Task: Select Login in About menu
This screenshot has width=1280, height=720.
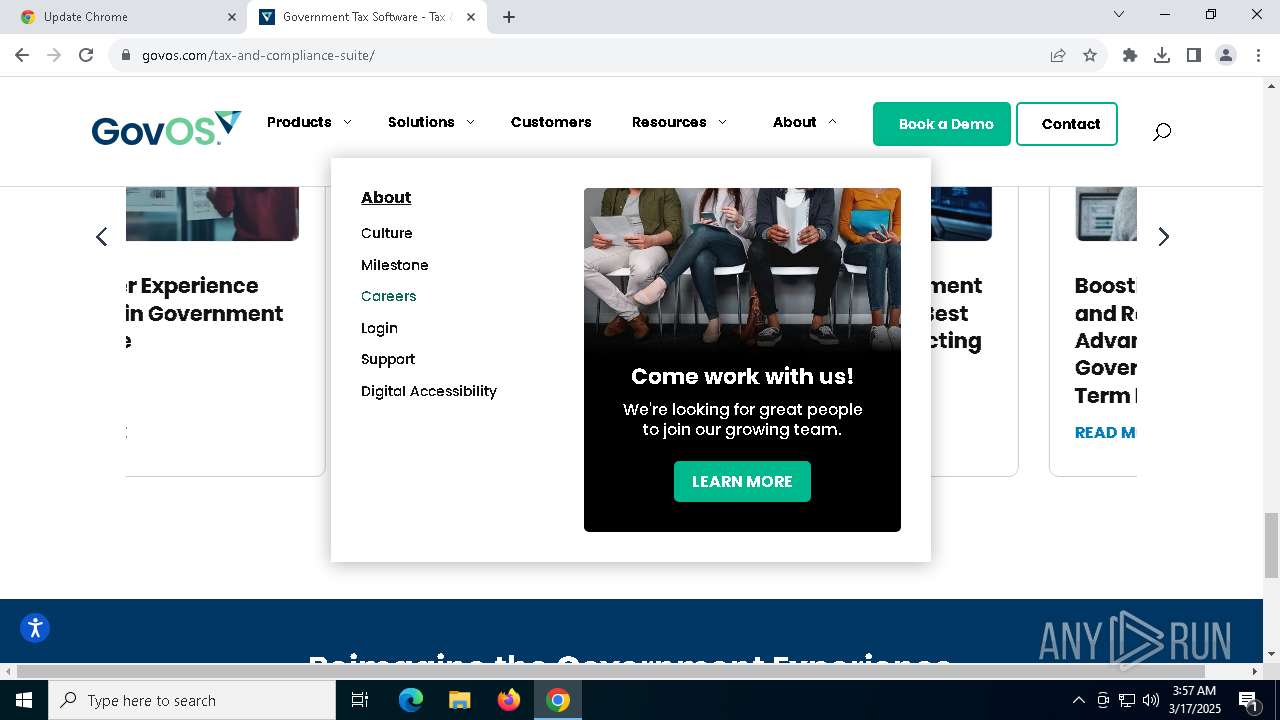Action: [x=379, y=328]
